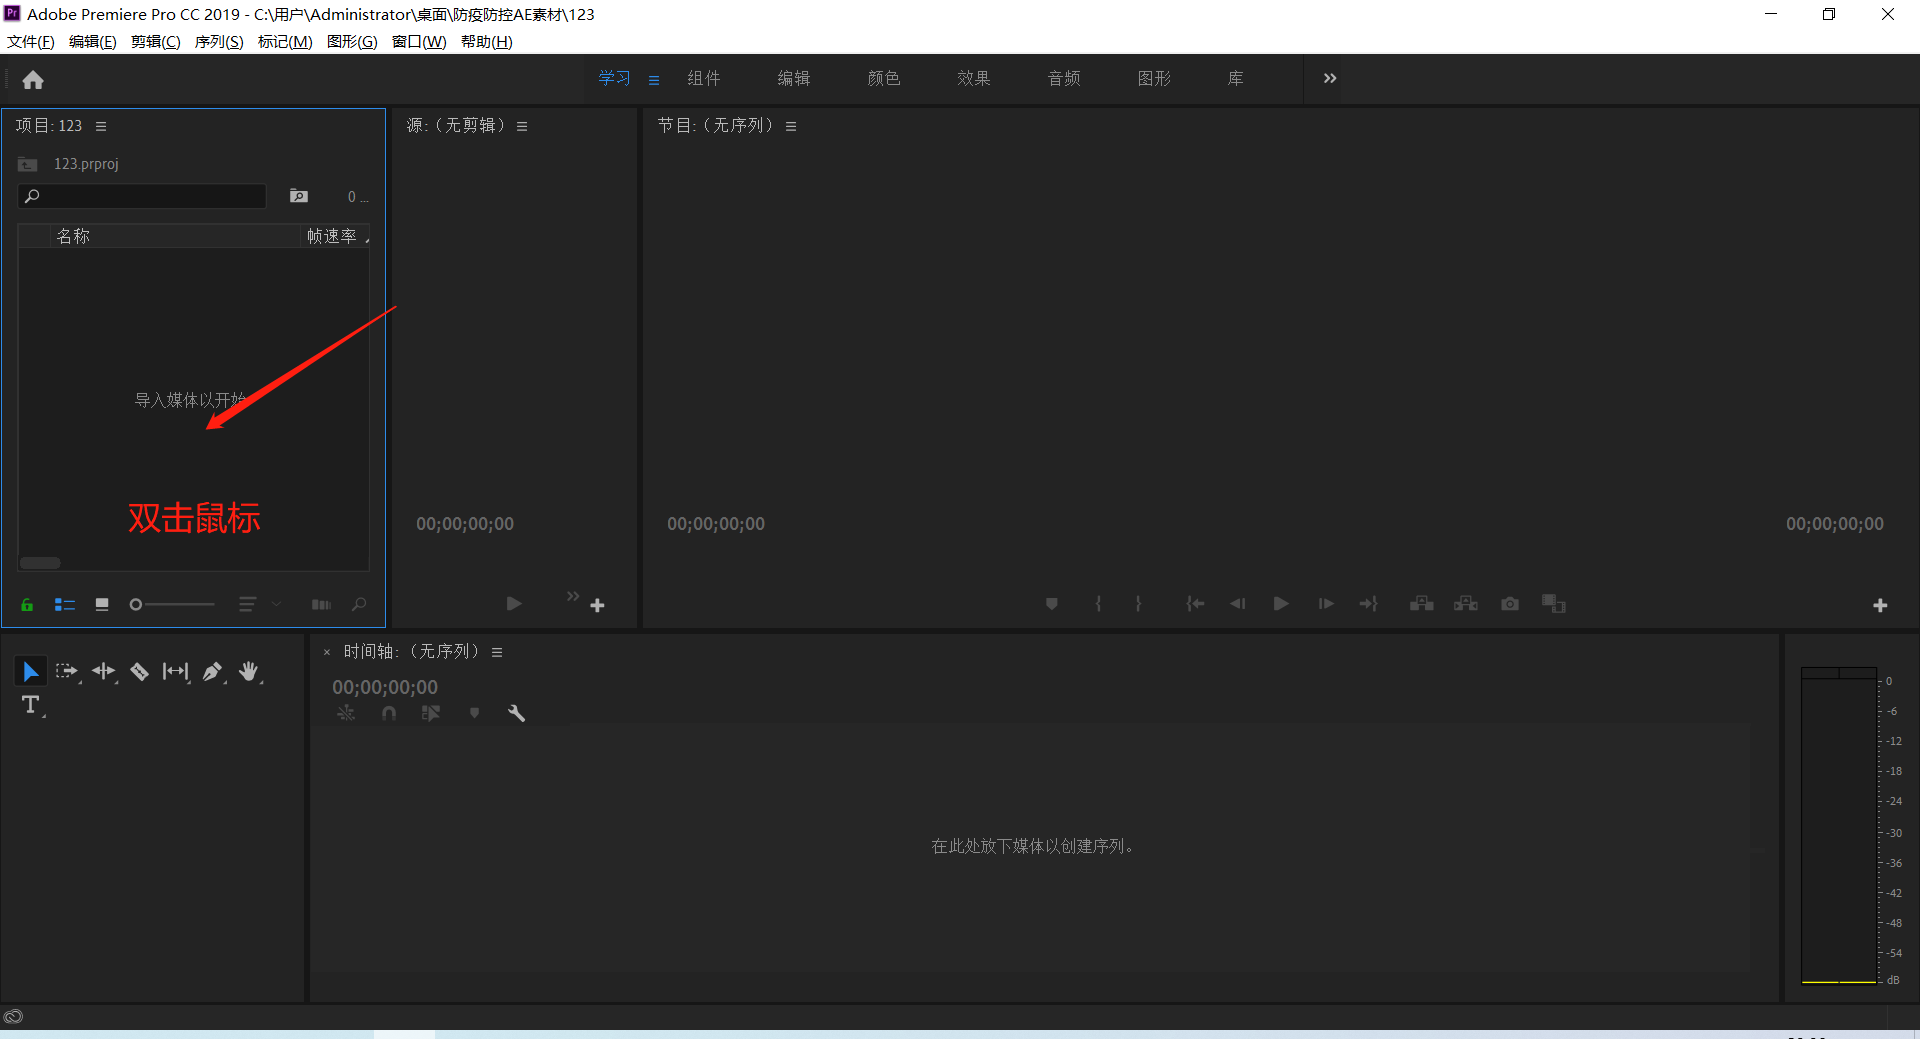Open timeline display settings wrench
This screenshot has height=1039, width=1920.
pyautogui.click(x=516, y=713)
